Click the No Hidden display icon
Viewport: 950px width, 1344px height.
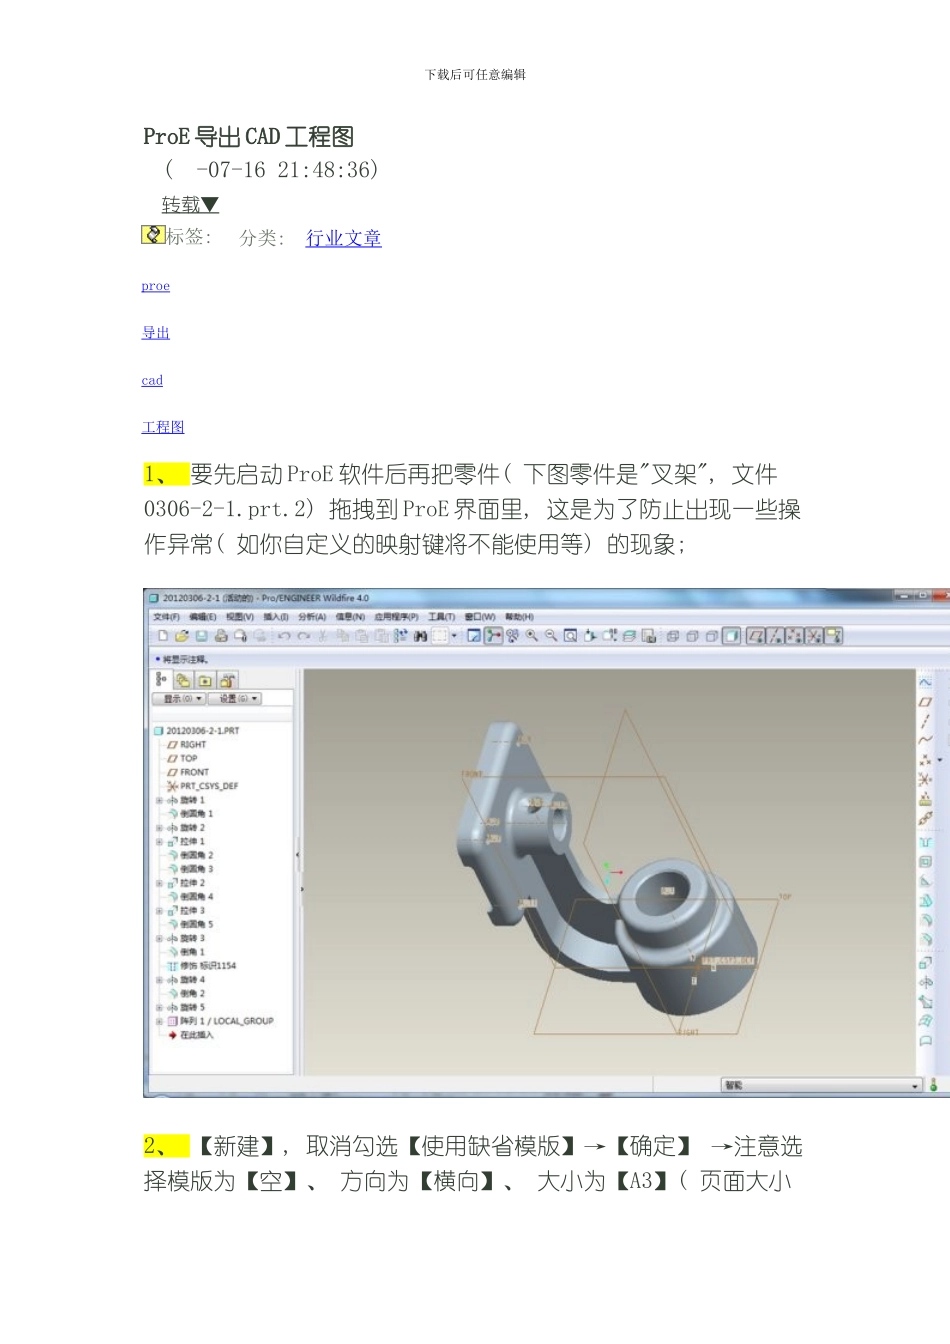(711, 635)
